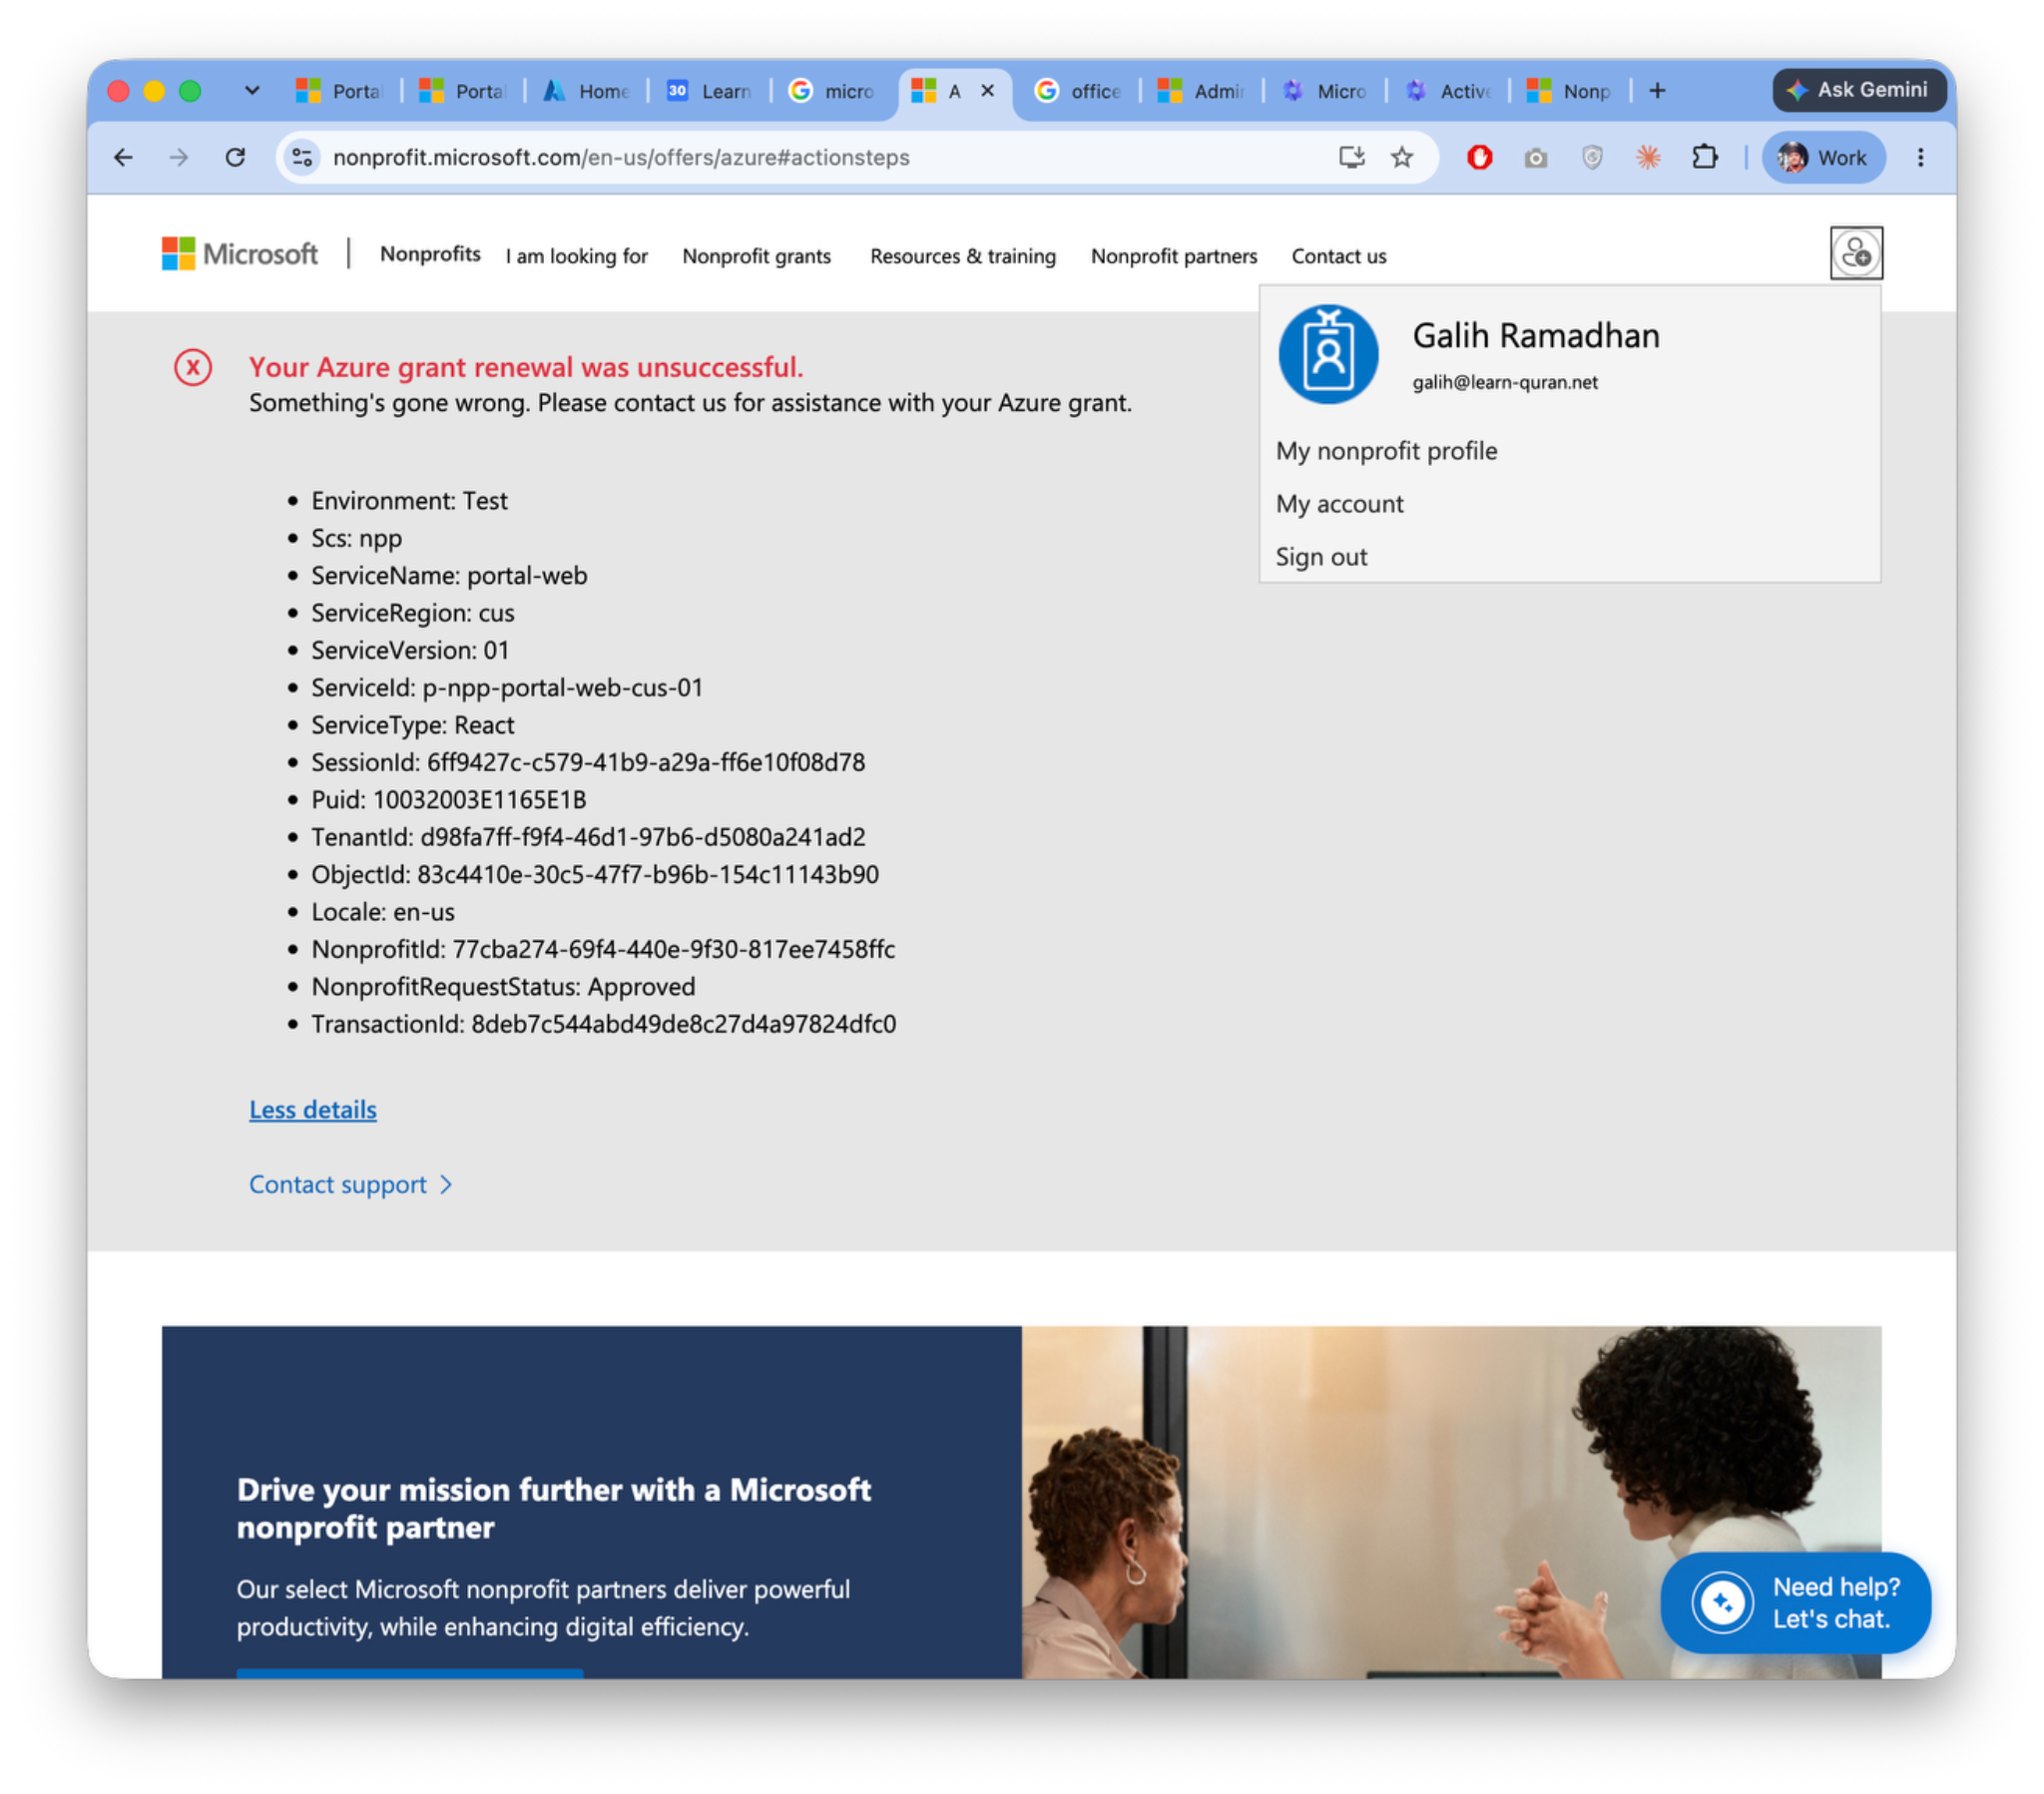Click the TransactionId value text
The width and height of the screenshot is (2044, 1794).
pos(683,1024)
